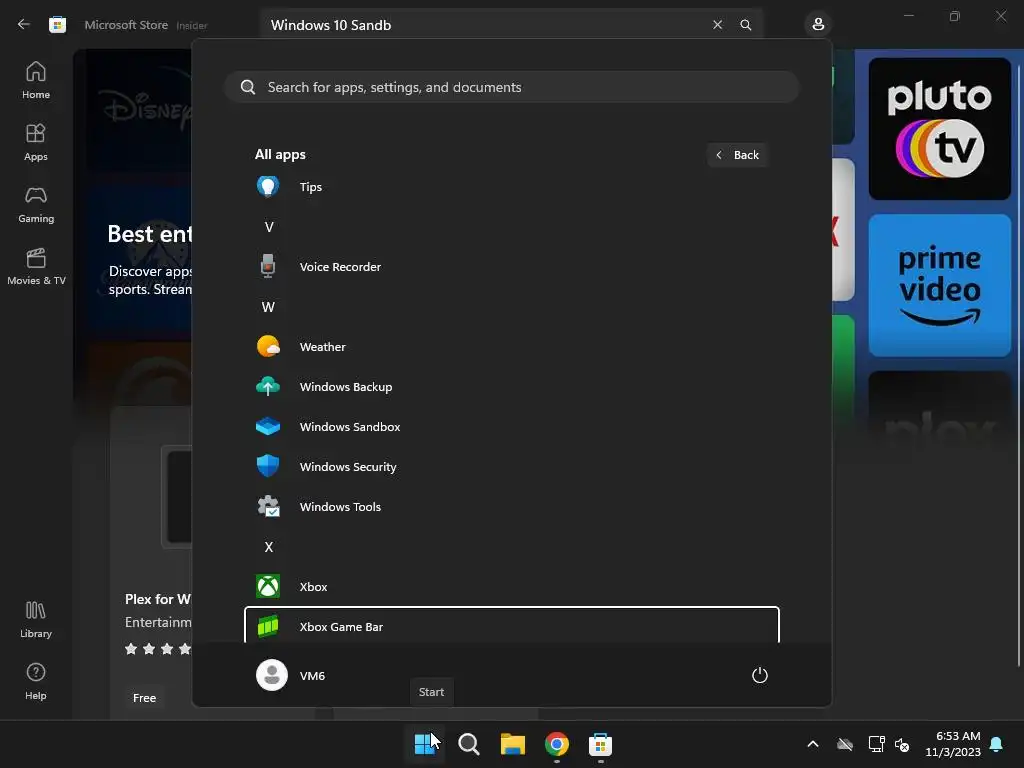Show hidden tray icons chevron

pyautogui.click(x=813, y=744)
